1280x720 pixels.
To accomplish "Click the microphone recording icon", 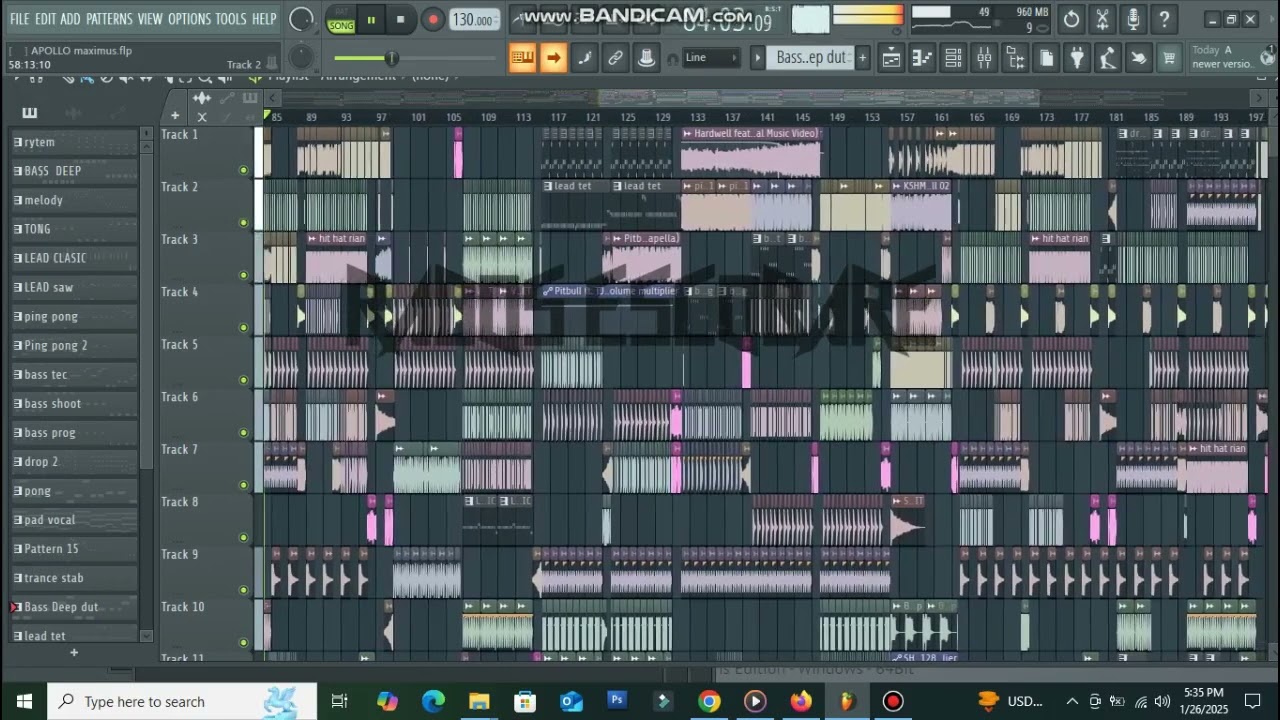I will click(x=1133, y=19).
